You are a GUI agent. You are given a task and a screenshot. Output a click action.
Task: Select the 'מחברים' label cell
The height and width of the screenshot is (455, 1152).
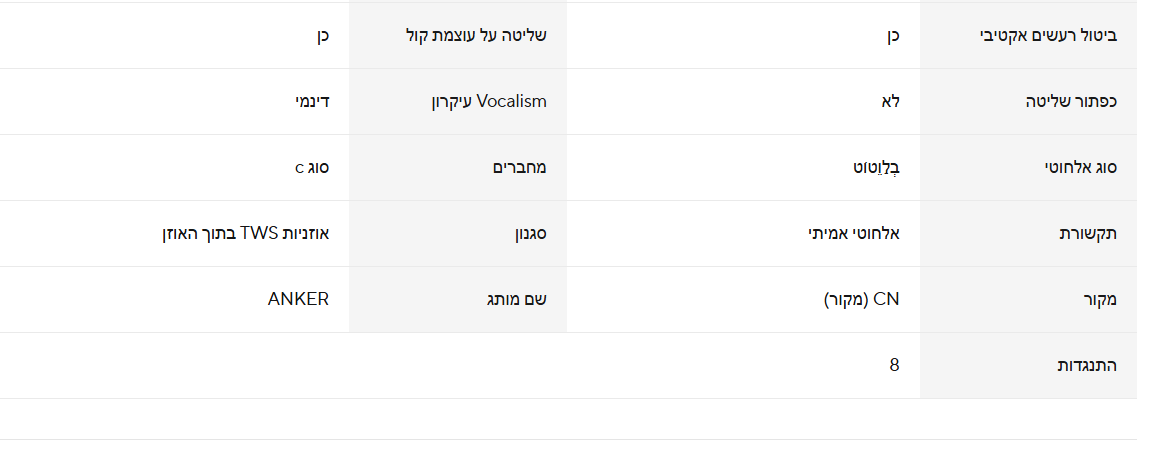coord(520,168)
